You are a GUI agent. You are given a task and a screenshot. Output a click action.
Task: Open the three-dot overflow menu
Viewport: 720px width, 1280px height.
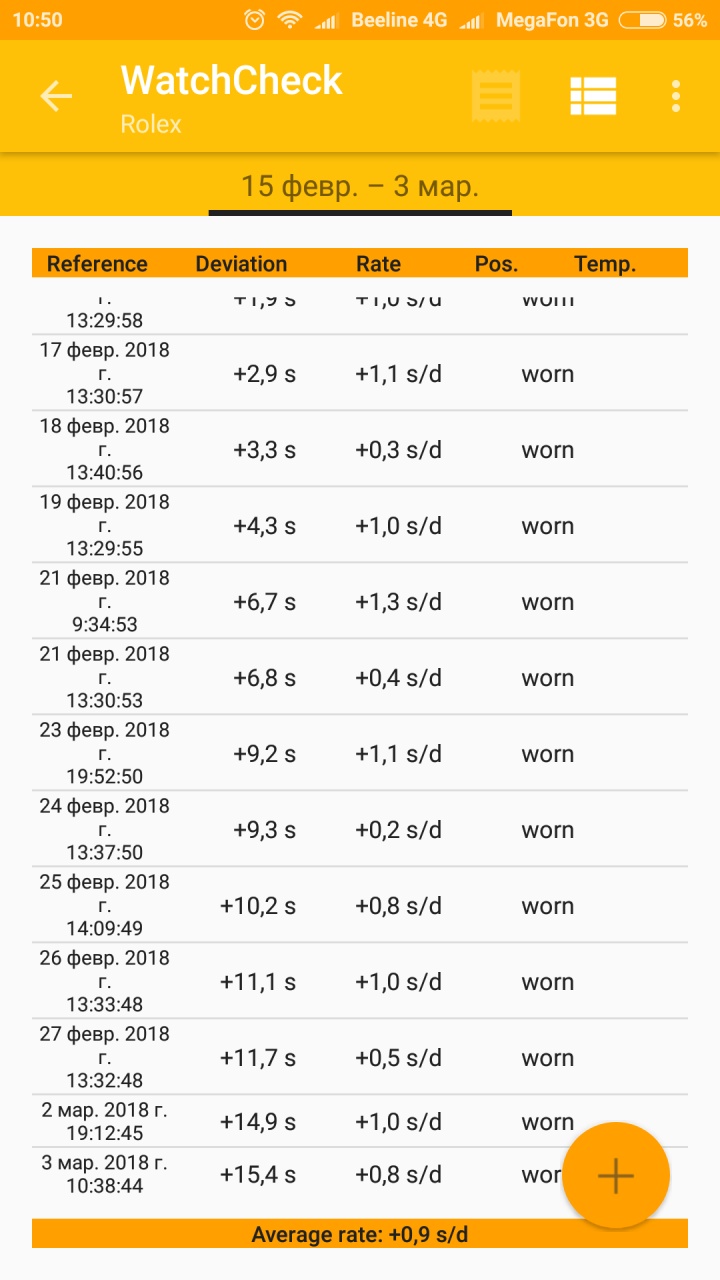point(676,96)
